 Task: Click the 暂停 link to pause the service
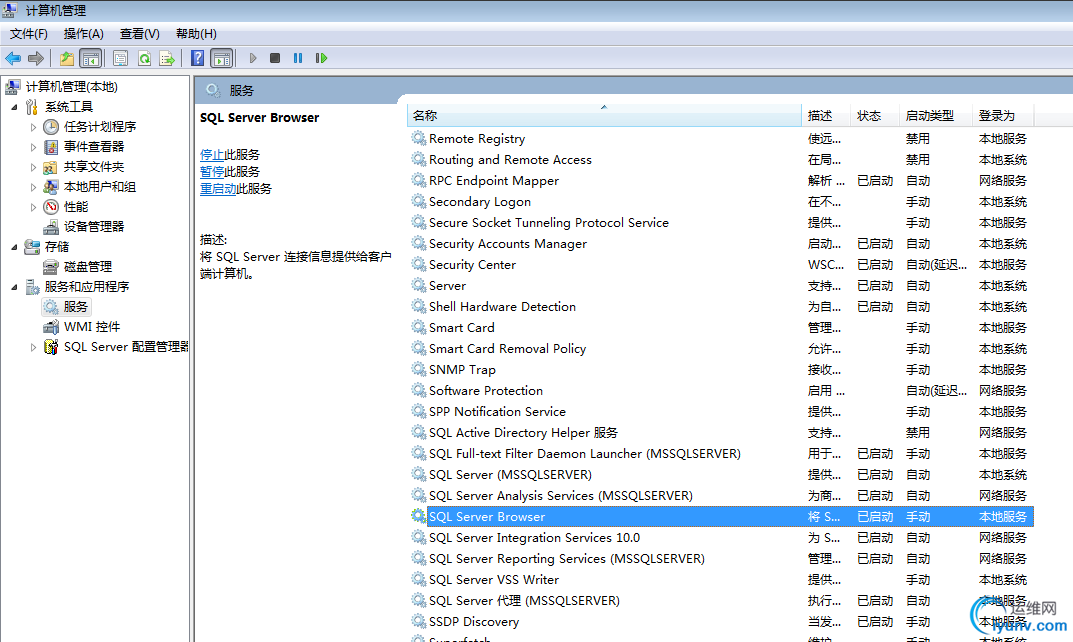[211, 172]
